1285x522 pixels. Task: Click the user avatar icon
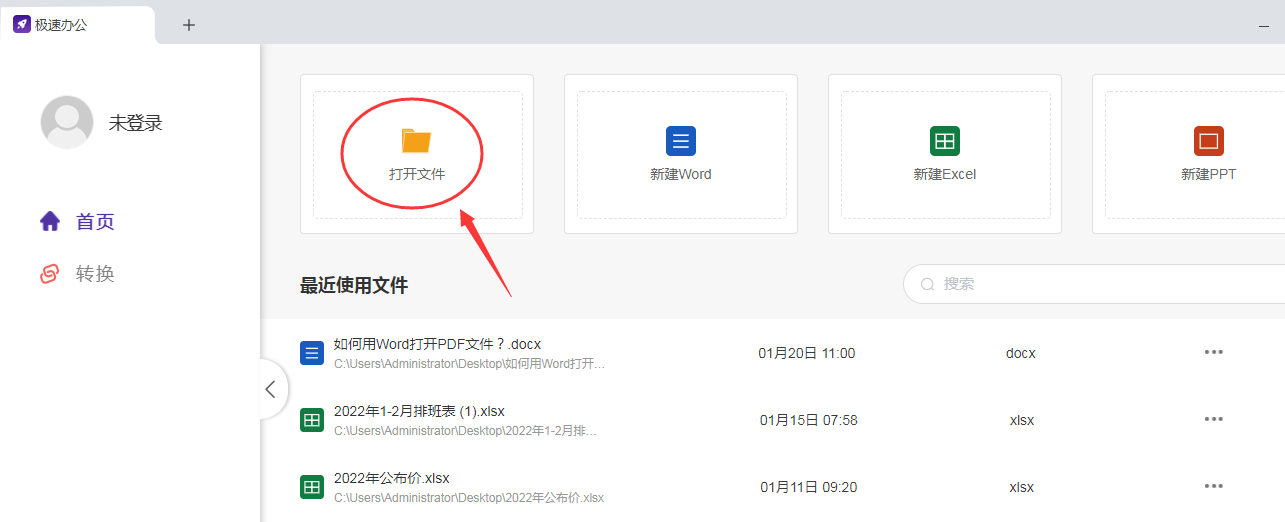coord(67,122)
